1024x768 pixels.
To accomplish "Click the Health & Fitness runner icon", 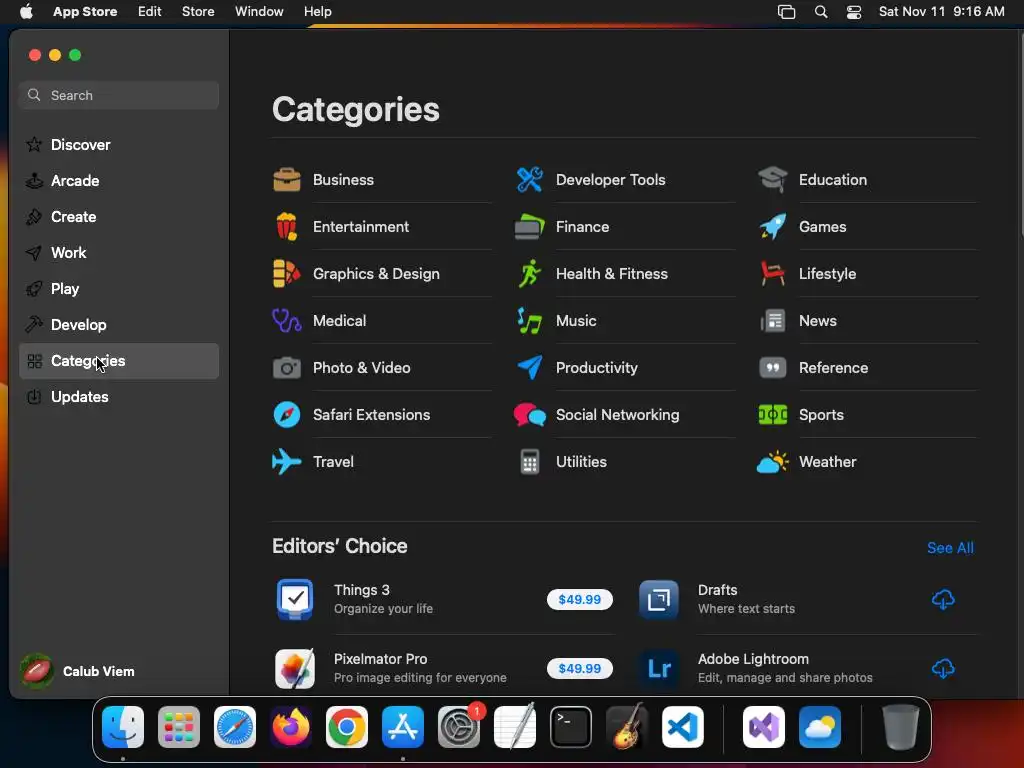I will [529, 274].
